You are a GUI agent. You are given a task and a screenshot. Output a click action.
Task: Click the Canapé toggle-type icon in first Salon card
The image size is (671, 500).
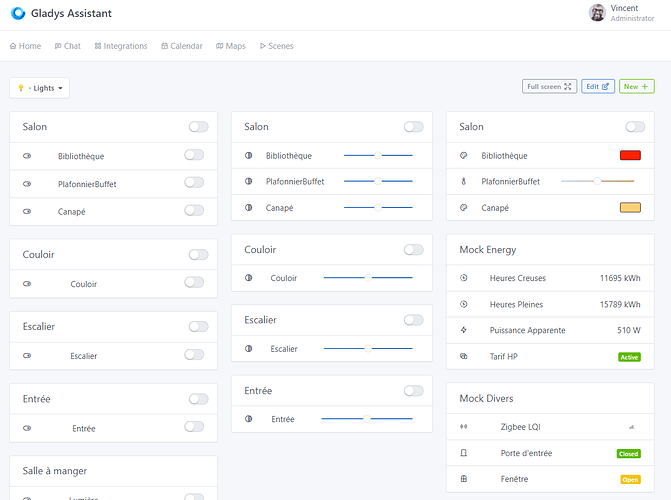tap(27, 211)
